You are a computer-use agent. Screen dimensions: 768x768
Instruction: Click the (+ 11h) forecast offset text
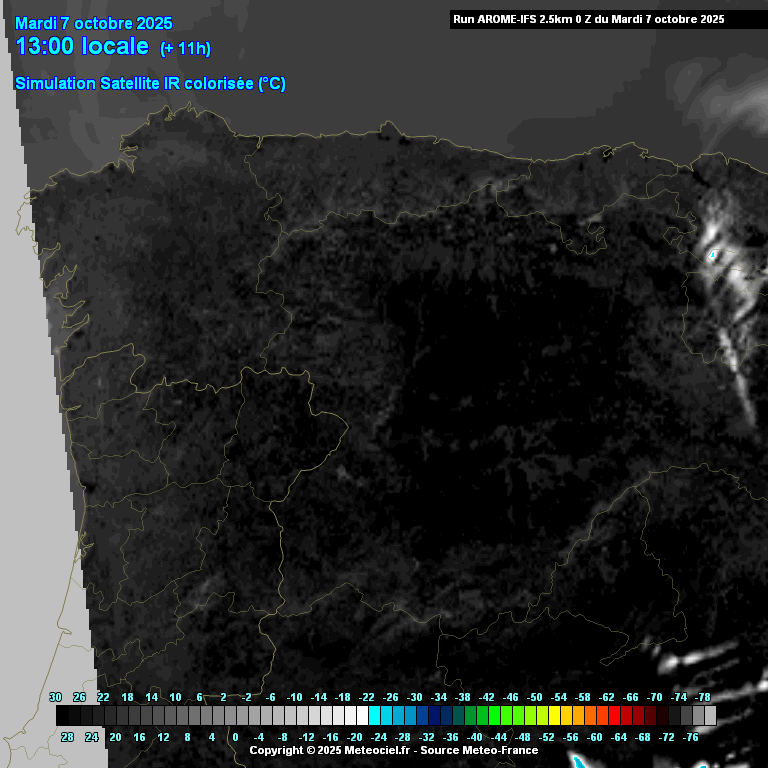pyautogui.click(x=185, y=49)
